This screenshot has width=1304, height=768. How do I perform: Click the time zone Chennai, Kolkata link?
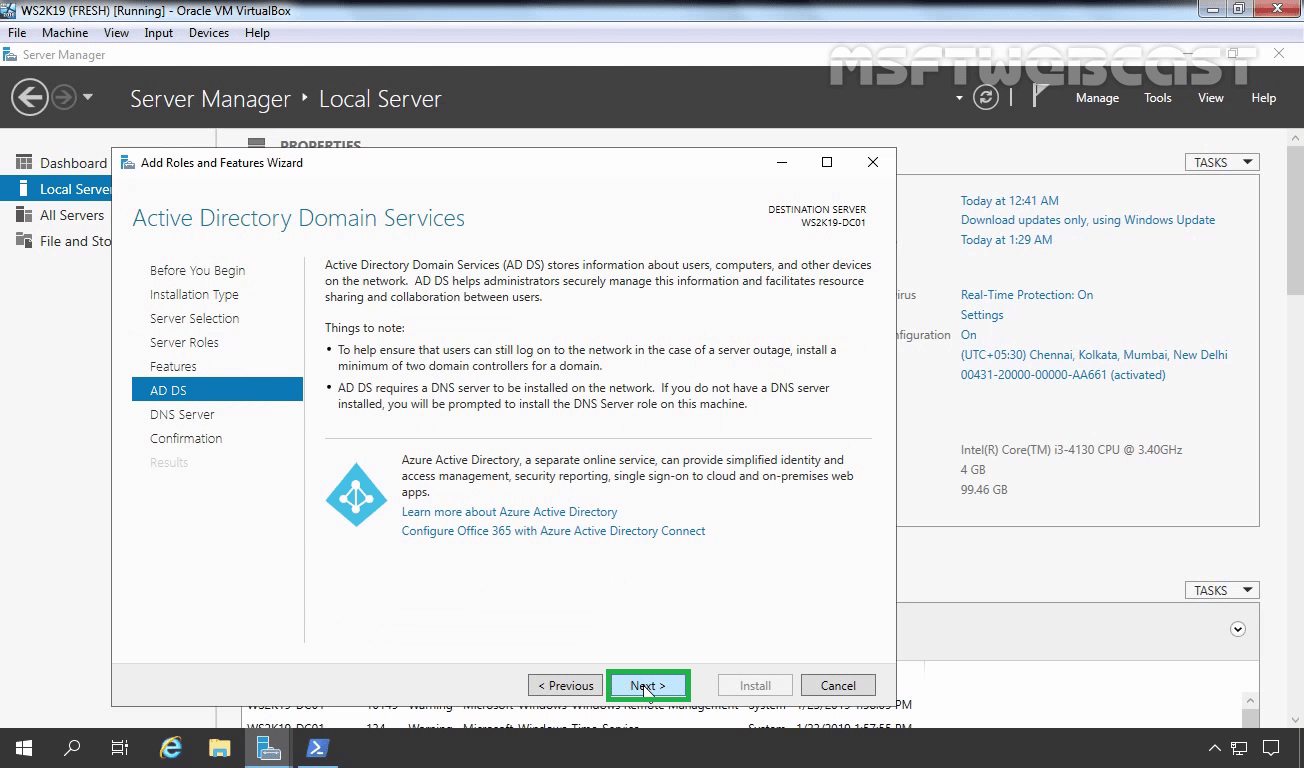[x=1094, y=355]
